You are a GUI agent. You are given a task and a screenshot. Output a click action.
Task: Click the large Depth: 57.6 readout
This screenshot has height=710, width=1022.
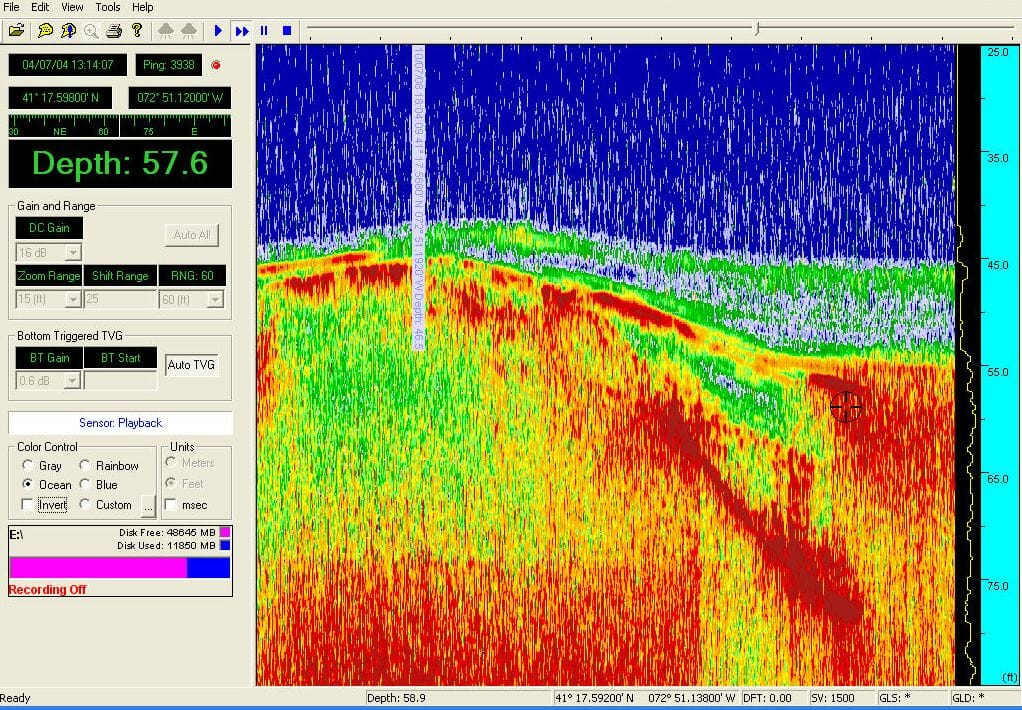[x=120, y=163]
